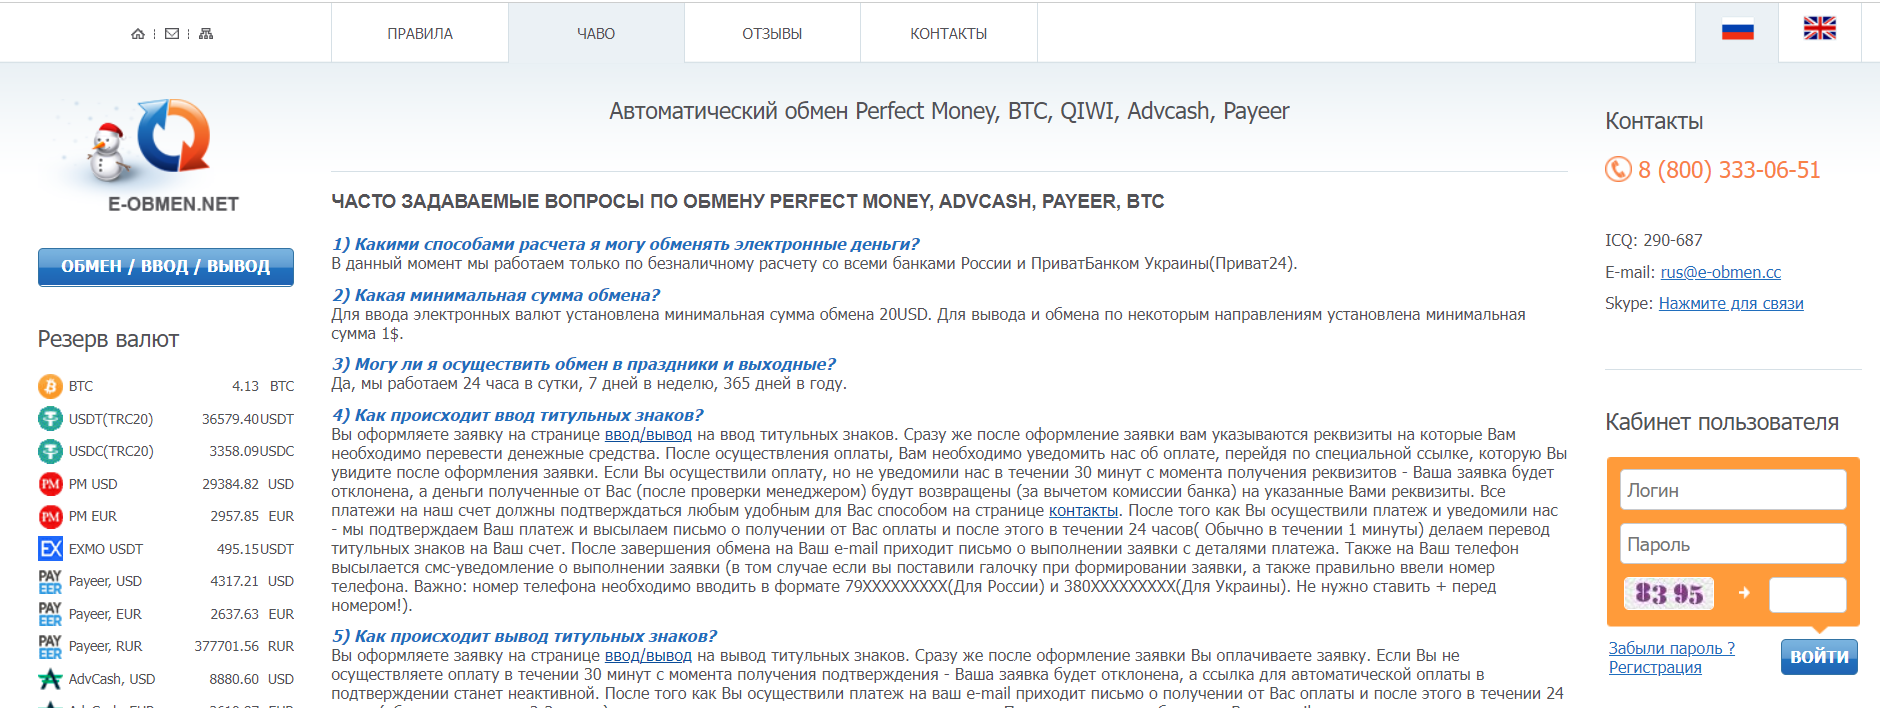Click the ICQ: 290-687 contact text
Image resolution: width=1880 pixels, height=708 pixels.
pyautogui.click(x=1654, y=240)
